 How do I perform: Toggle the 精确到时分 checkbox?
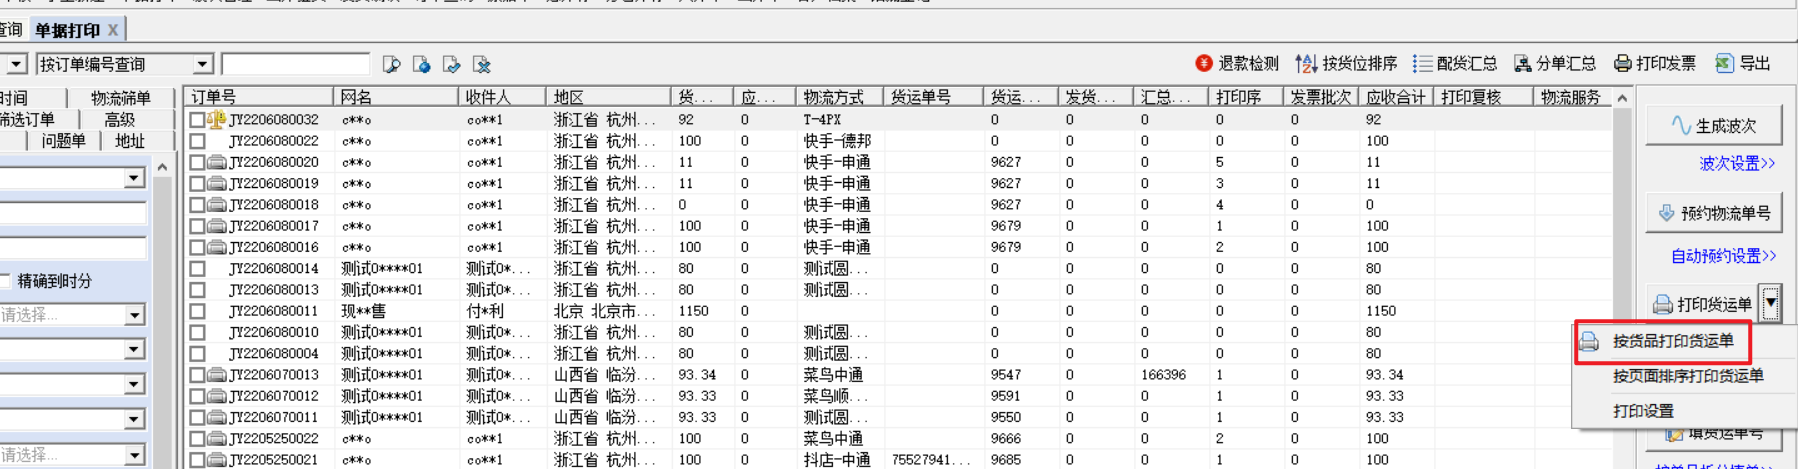(4, 281)
